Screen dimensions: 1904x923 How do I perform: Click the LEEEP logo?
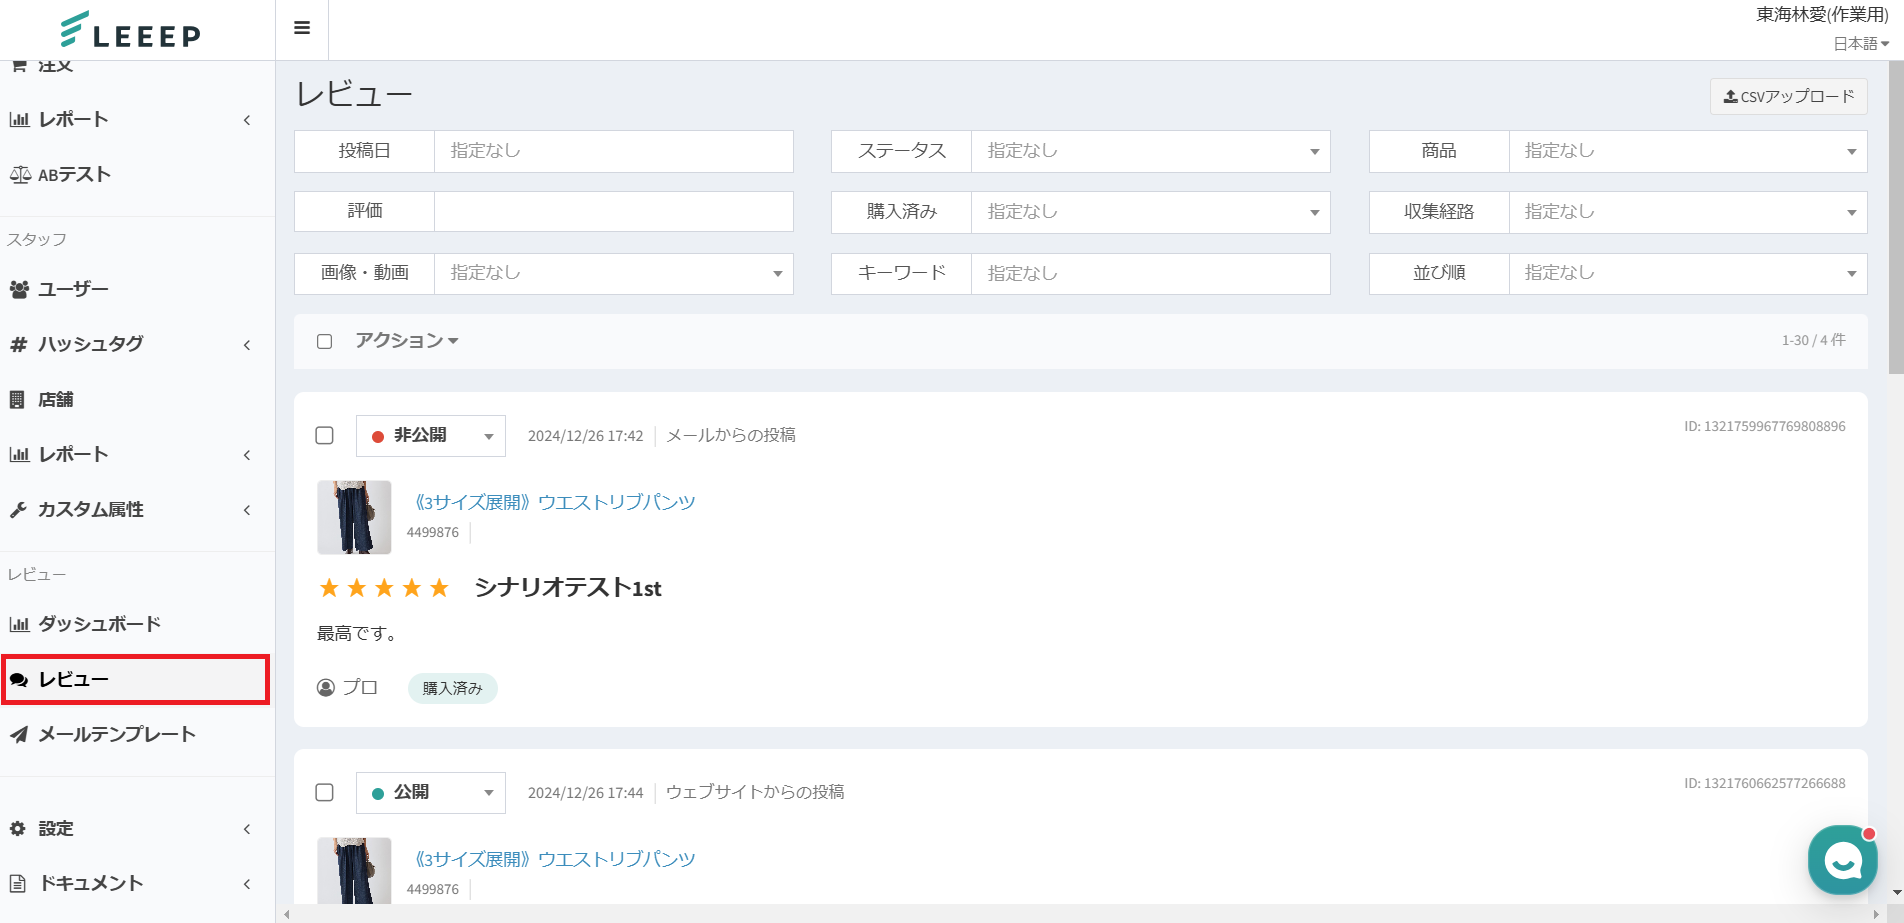pyautogui.click(x=130, y=30)
